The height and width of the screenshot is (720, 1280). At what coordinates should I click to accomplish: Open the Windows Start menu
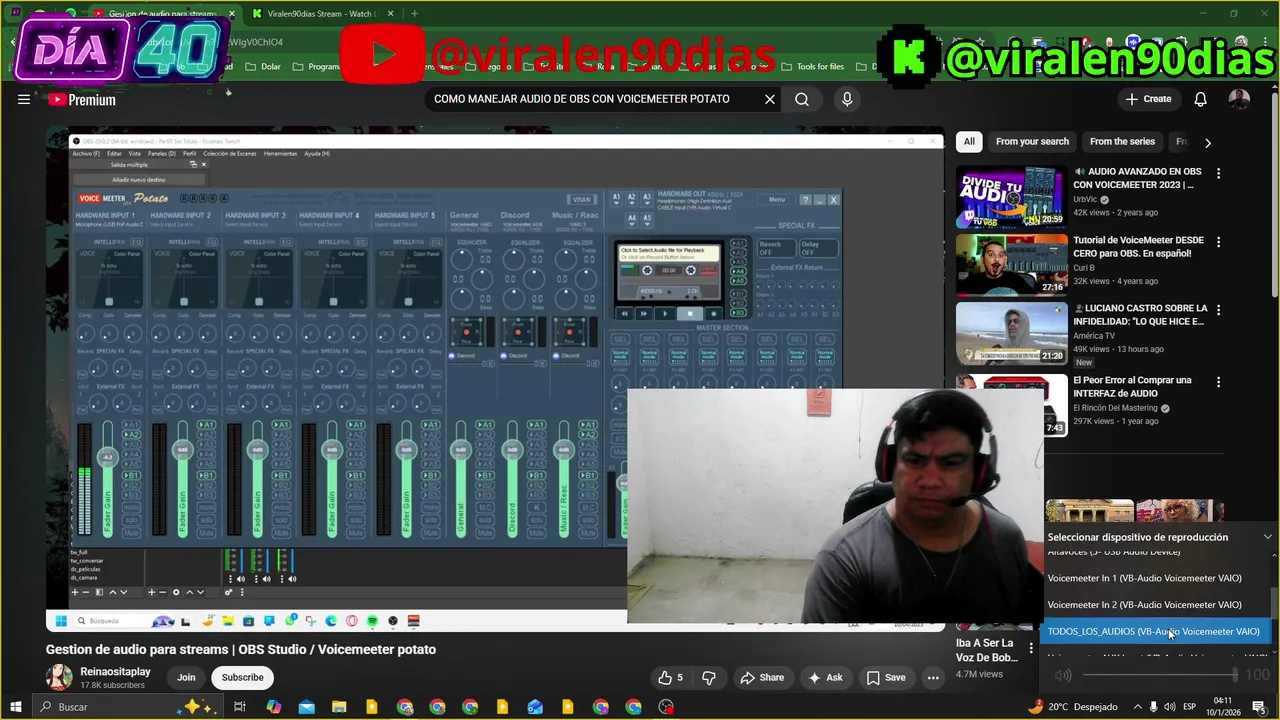15,707
